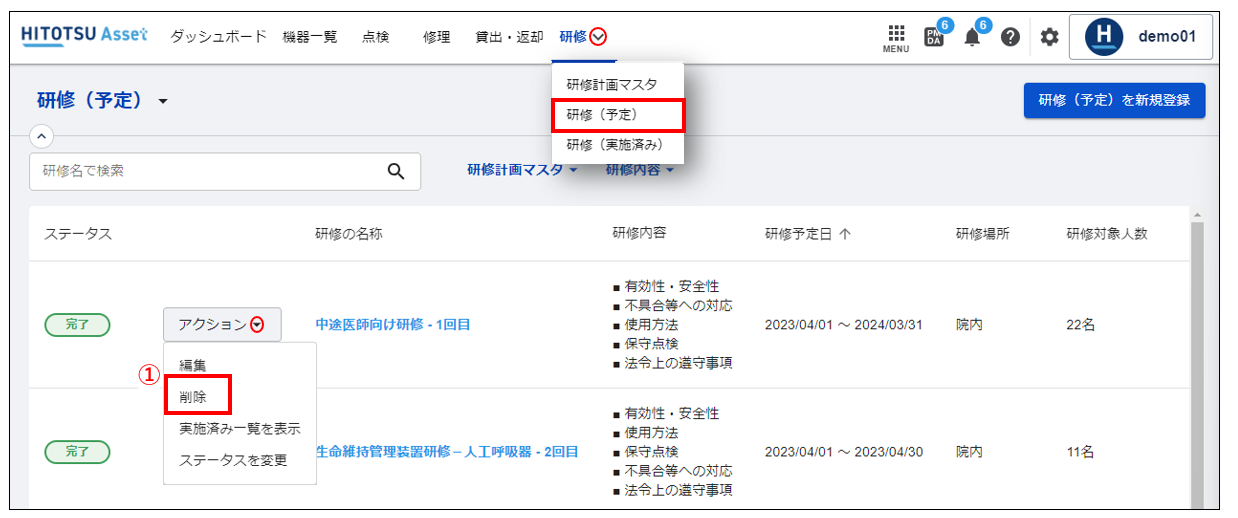Select 研修(実施済み) in the 研修 menu

point(617,144)
